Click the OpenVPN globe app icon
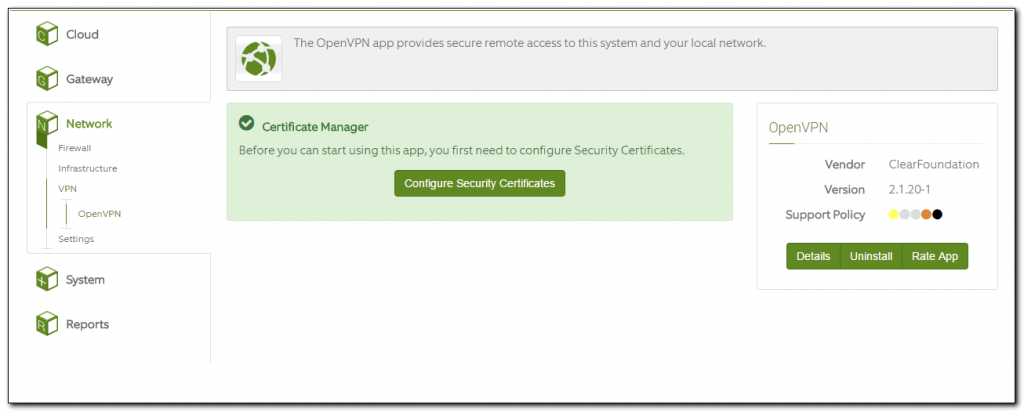This screenshot has height=412, width=1024. click(x=260, y=59)
